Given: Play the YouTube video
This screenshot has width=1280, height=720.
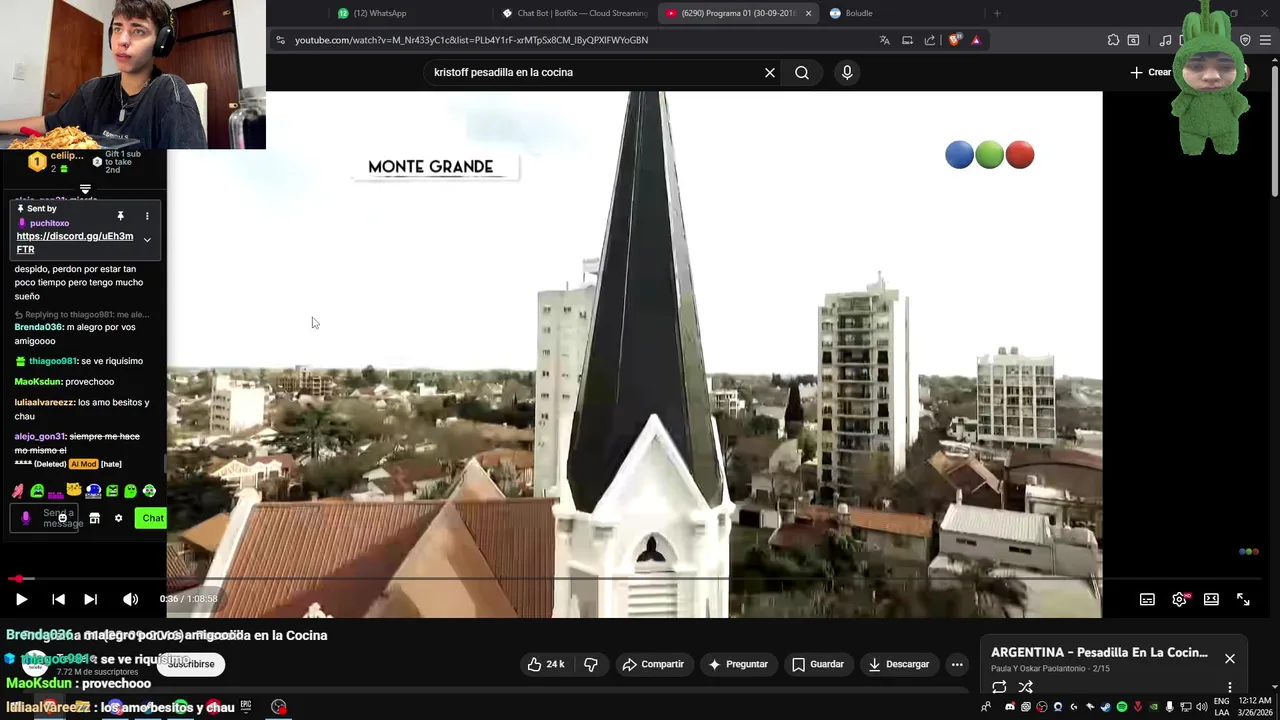Looking at the screenshot, I should [21, 599].
